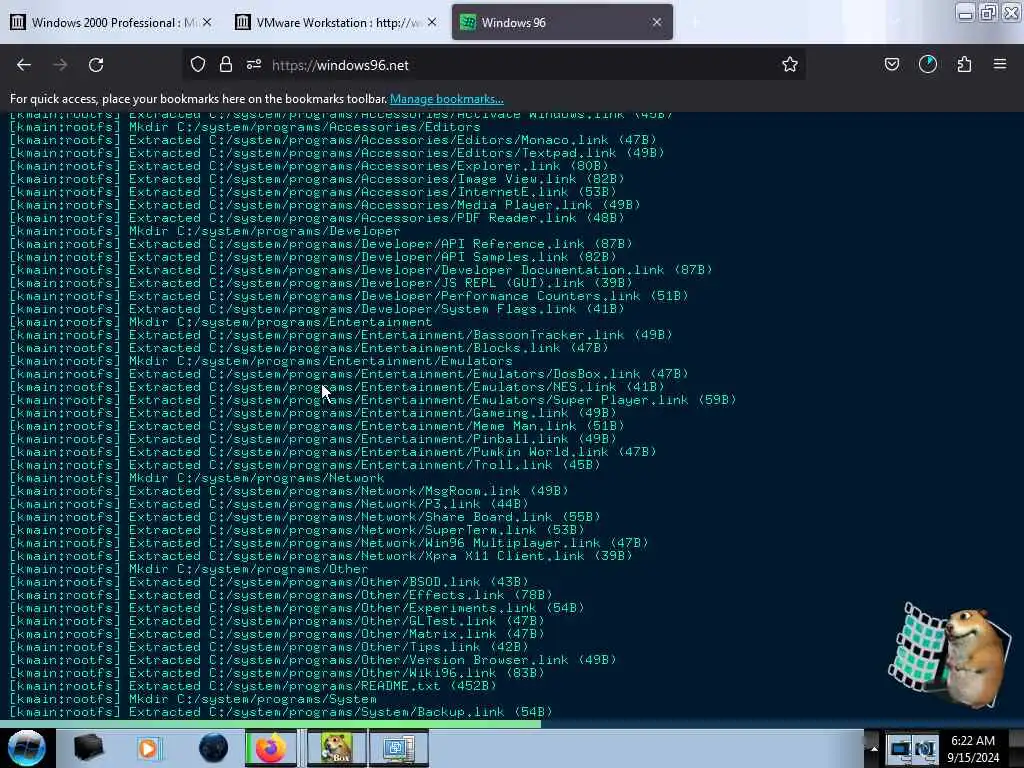1024x768 pixels.
Task: Open the virtual machine monitor taskbar app
Action: (x=398, y=748)
